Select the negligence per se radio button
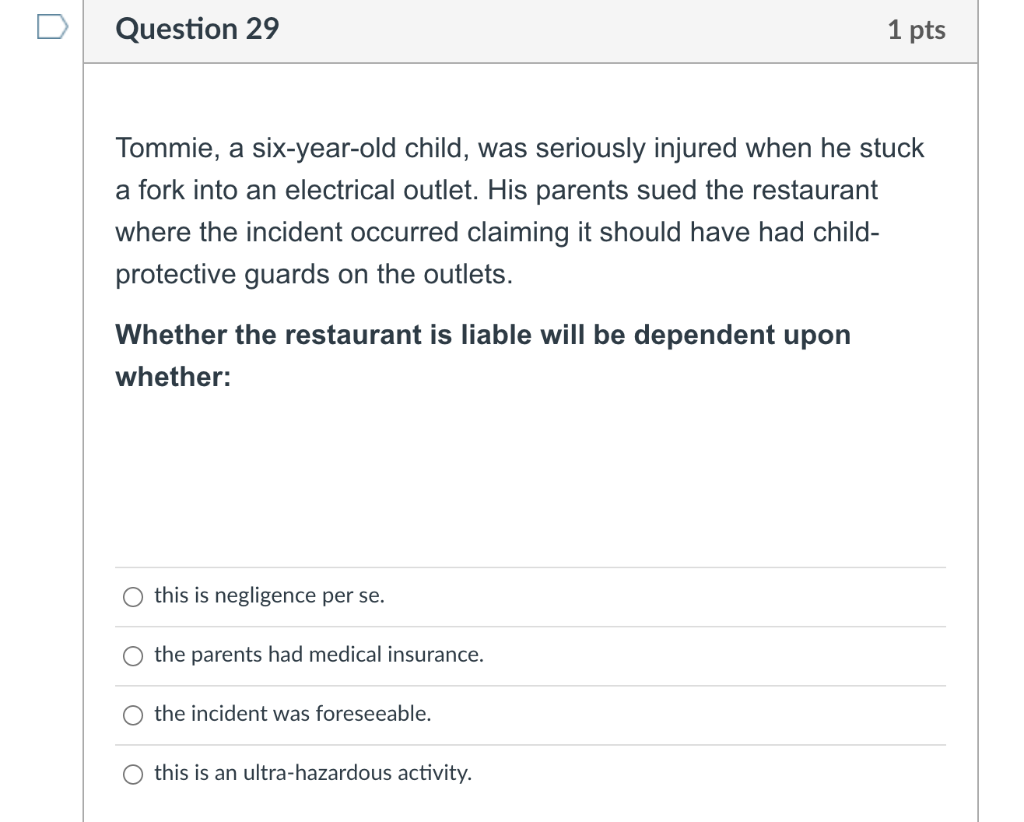This screenshot has width=1024, height=822. [131, 596]
